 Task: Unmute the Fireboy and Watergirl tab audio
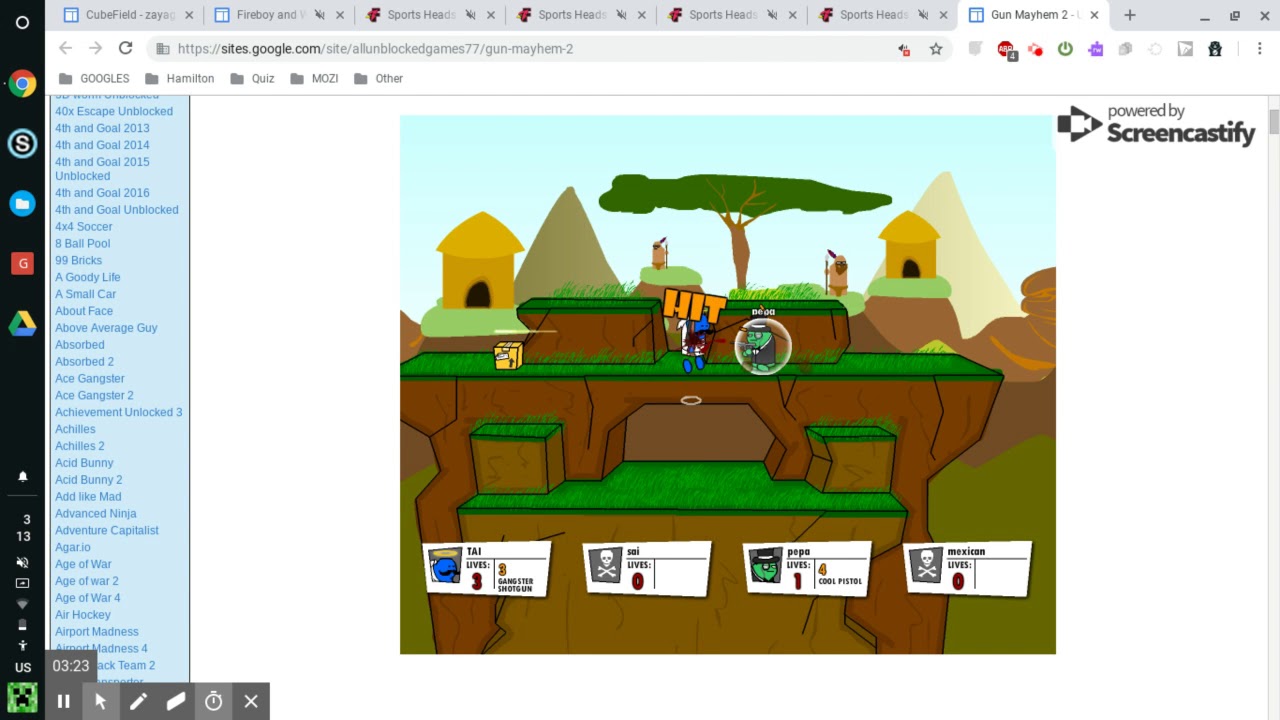(319, 15)
